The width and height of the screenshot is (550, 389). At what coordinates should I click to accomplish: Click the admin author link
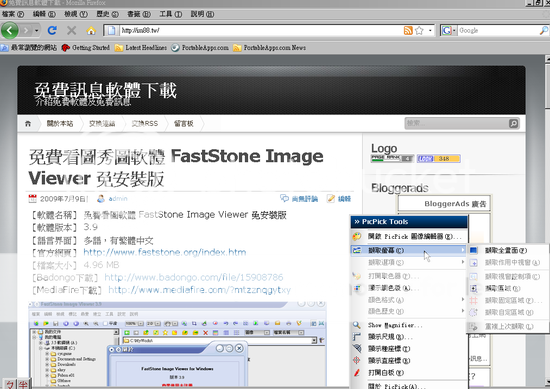coord(118,199)
